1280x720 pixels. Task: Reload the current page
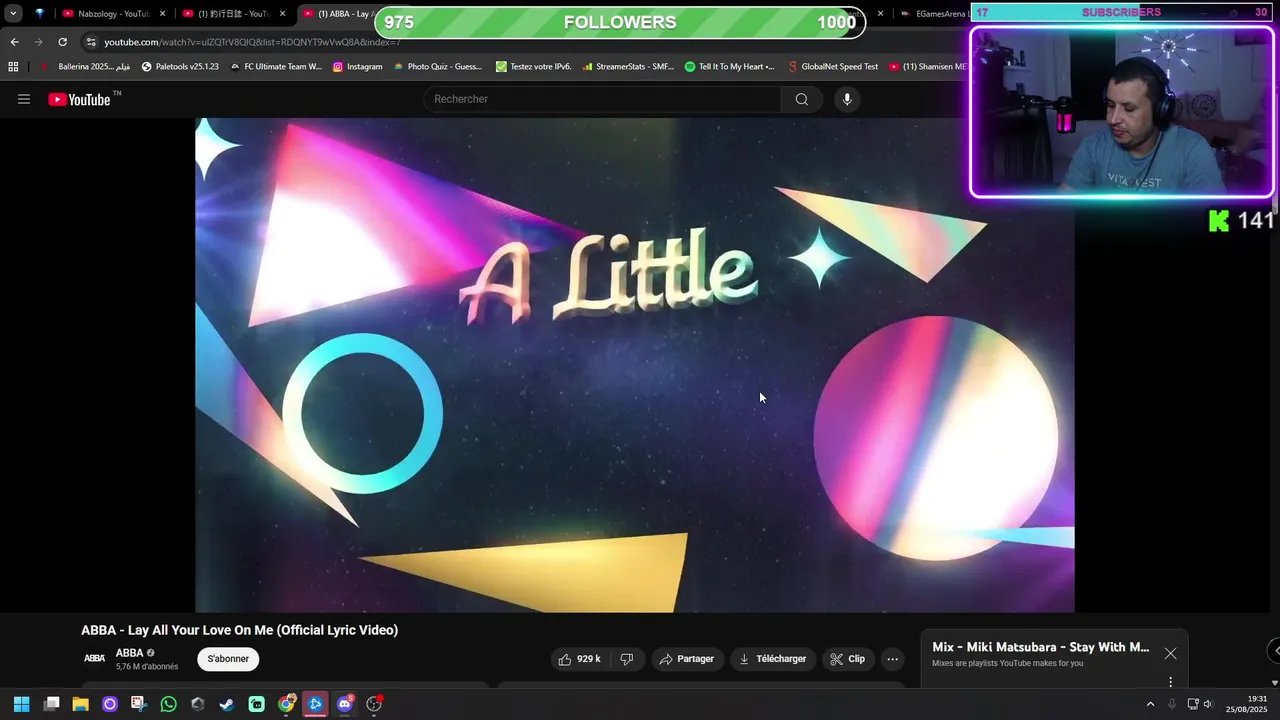pyautogui.click(x=62, y=42)
